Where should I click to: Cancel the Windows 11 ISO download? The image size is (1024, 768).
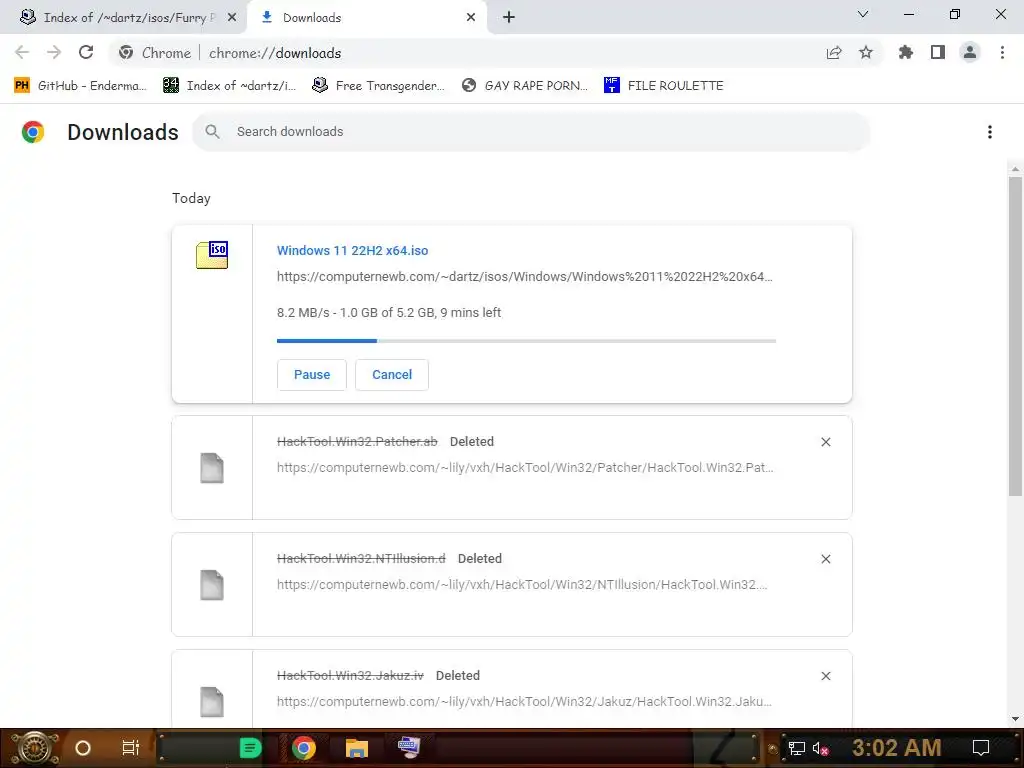click(x=392, y=375)
